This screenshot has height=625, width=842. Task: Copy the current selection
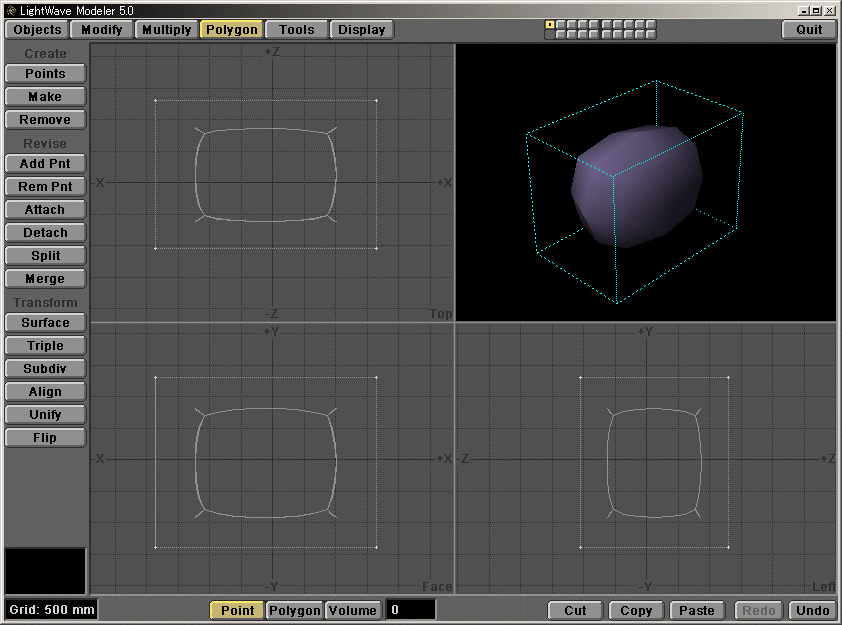635,610
